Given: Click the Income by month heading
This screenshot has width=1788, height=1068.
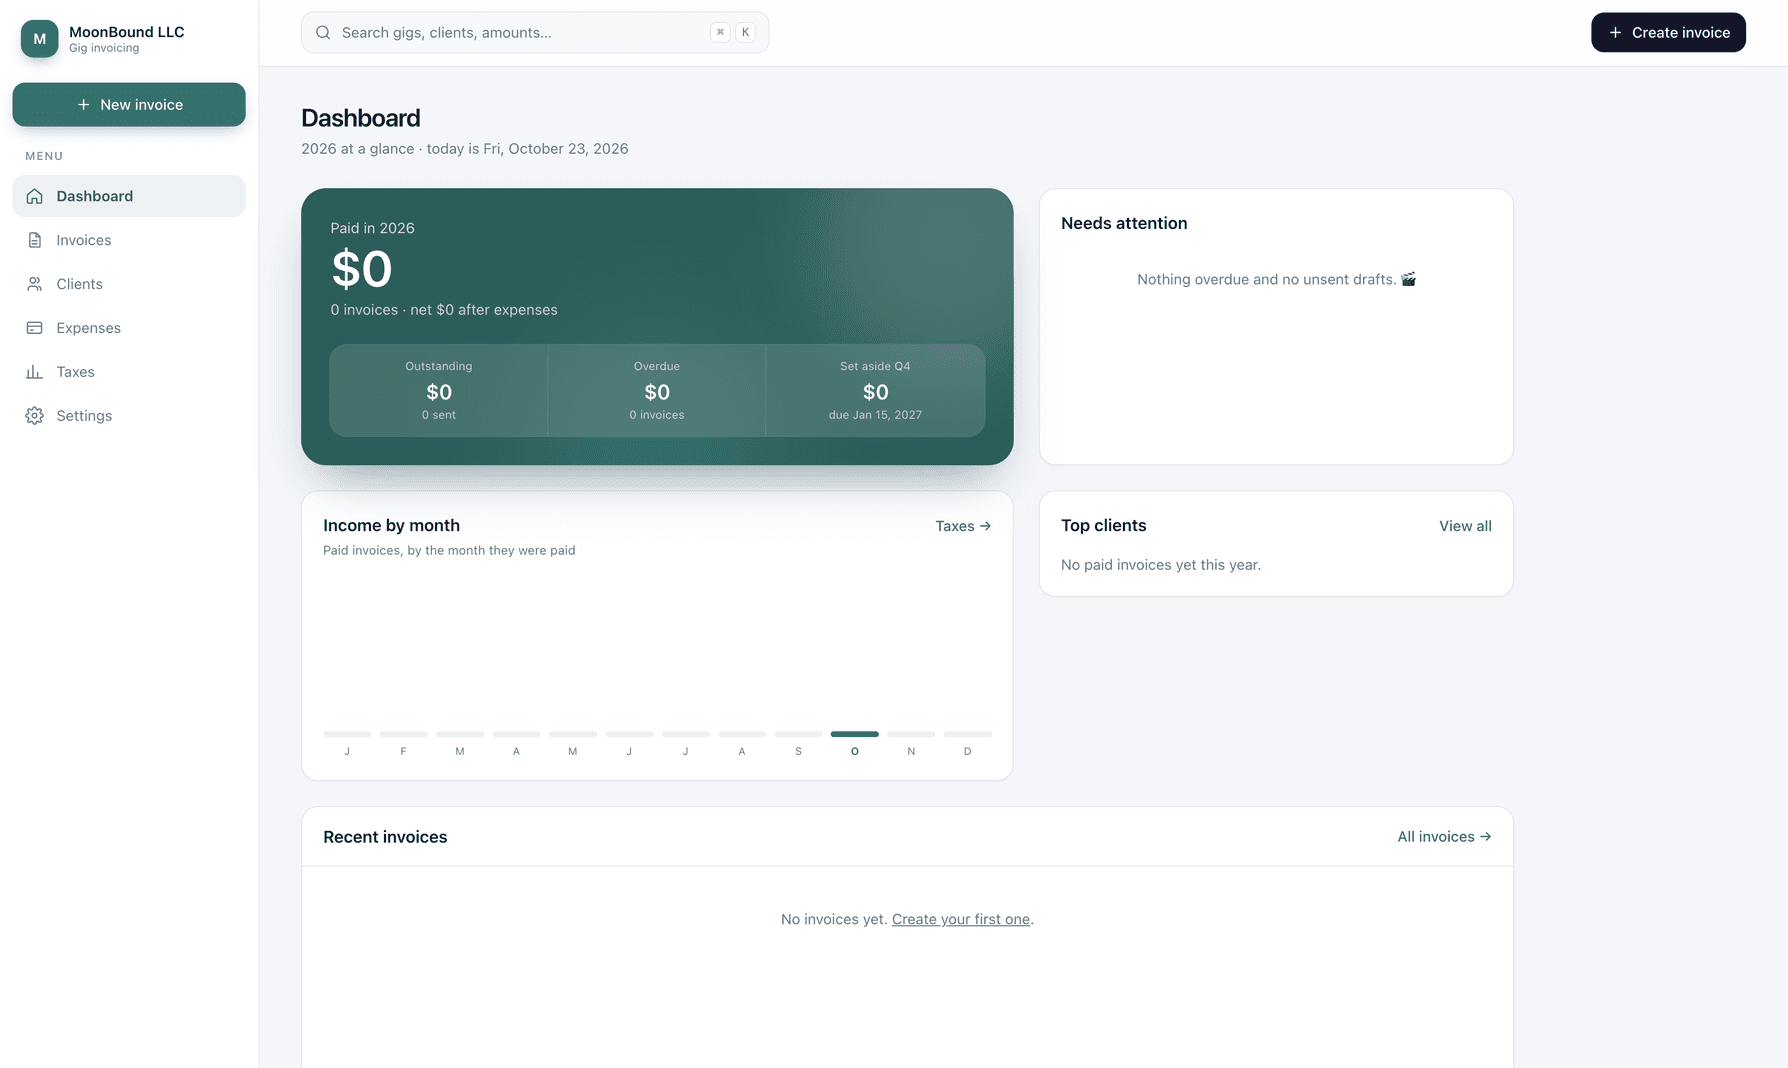Looking at the screenshot, I should [391, 525].
